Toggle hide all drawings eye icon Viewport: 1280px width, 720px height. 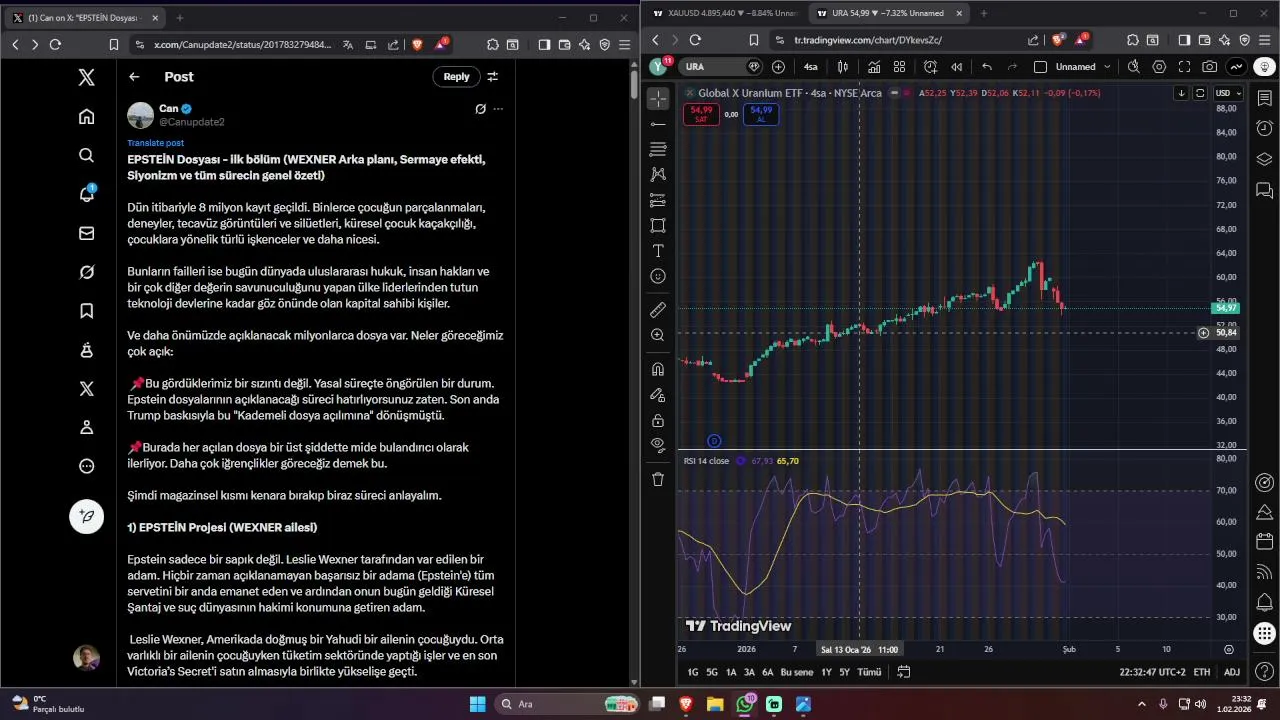click(x=658, y=445)
